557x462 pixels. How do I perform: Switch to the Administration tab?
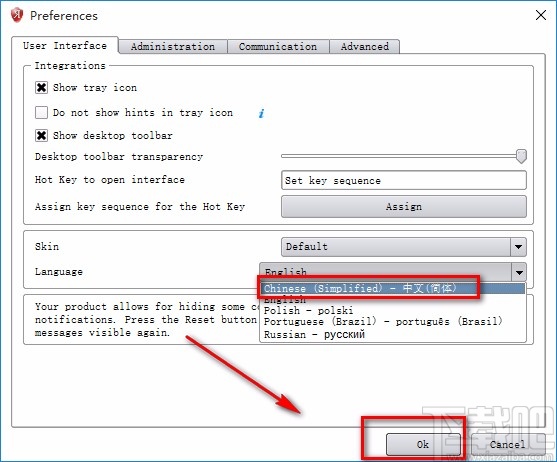pyautogui.click(x=173, y=47)
